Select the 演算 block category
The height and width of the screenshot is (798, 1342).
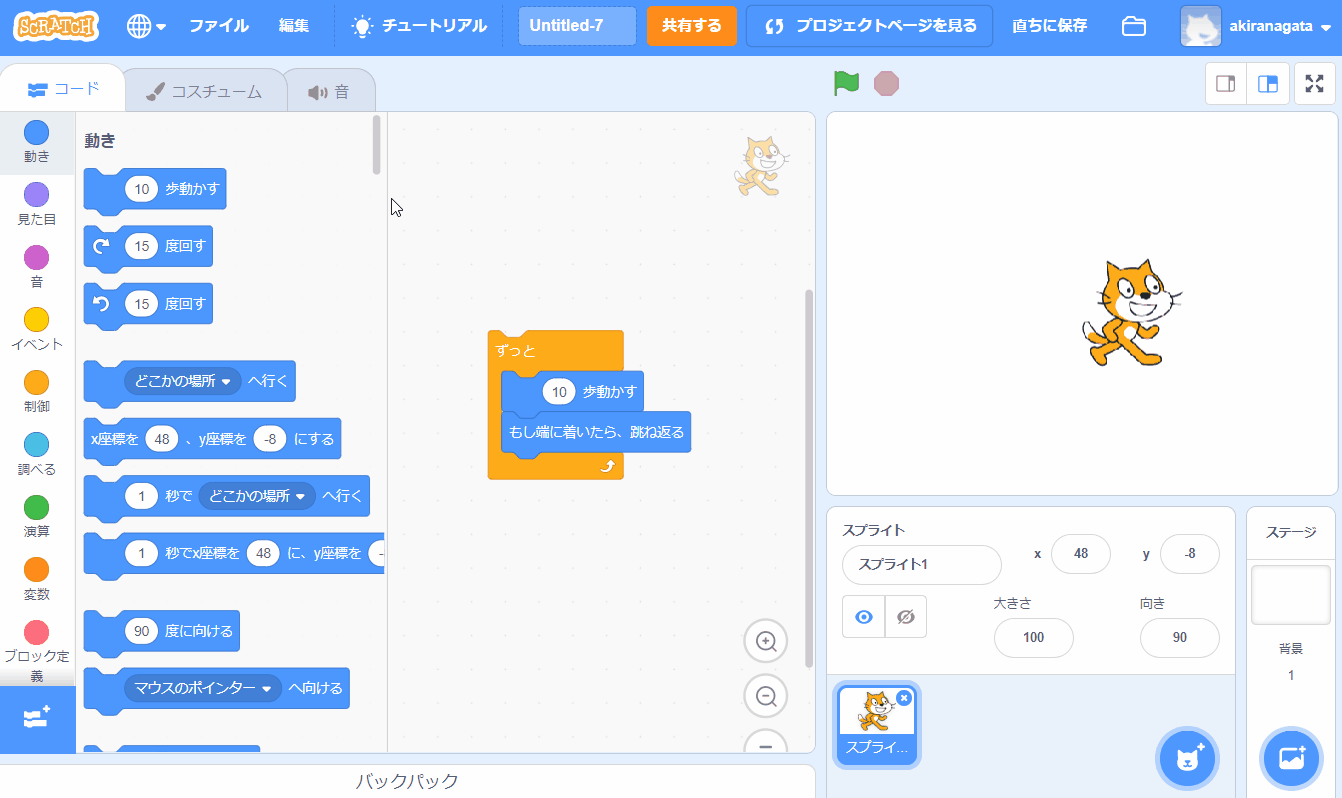pyautogui.click(x=37, y=517)
